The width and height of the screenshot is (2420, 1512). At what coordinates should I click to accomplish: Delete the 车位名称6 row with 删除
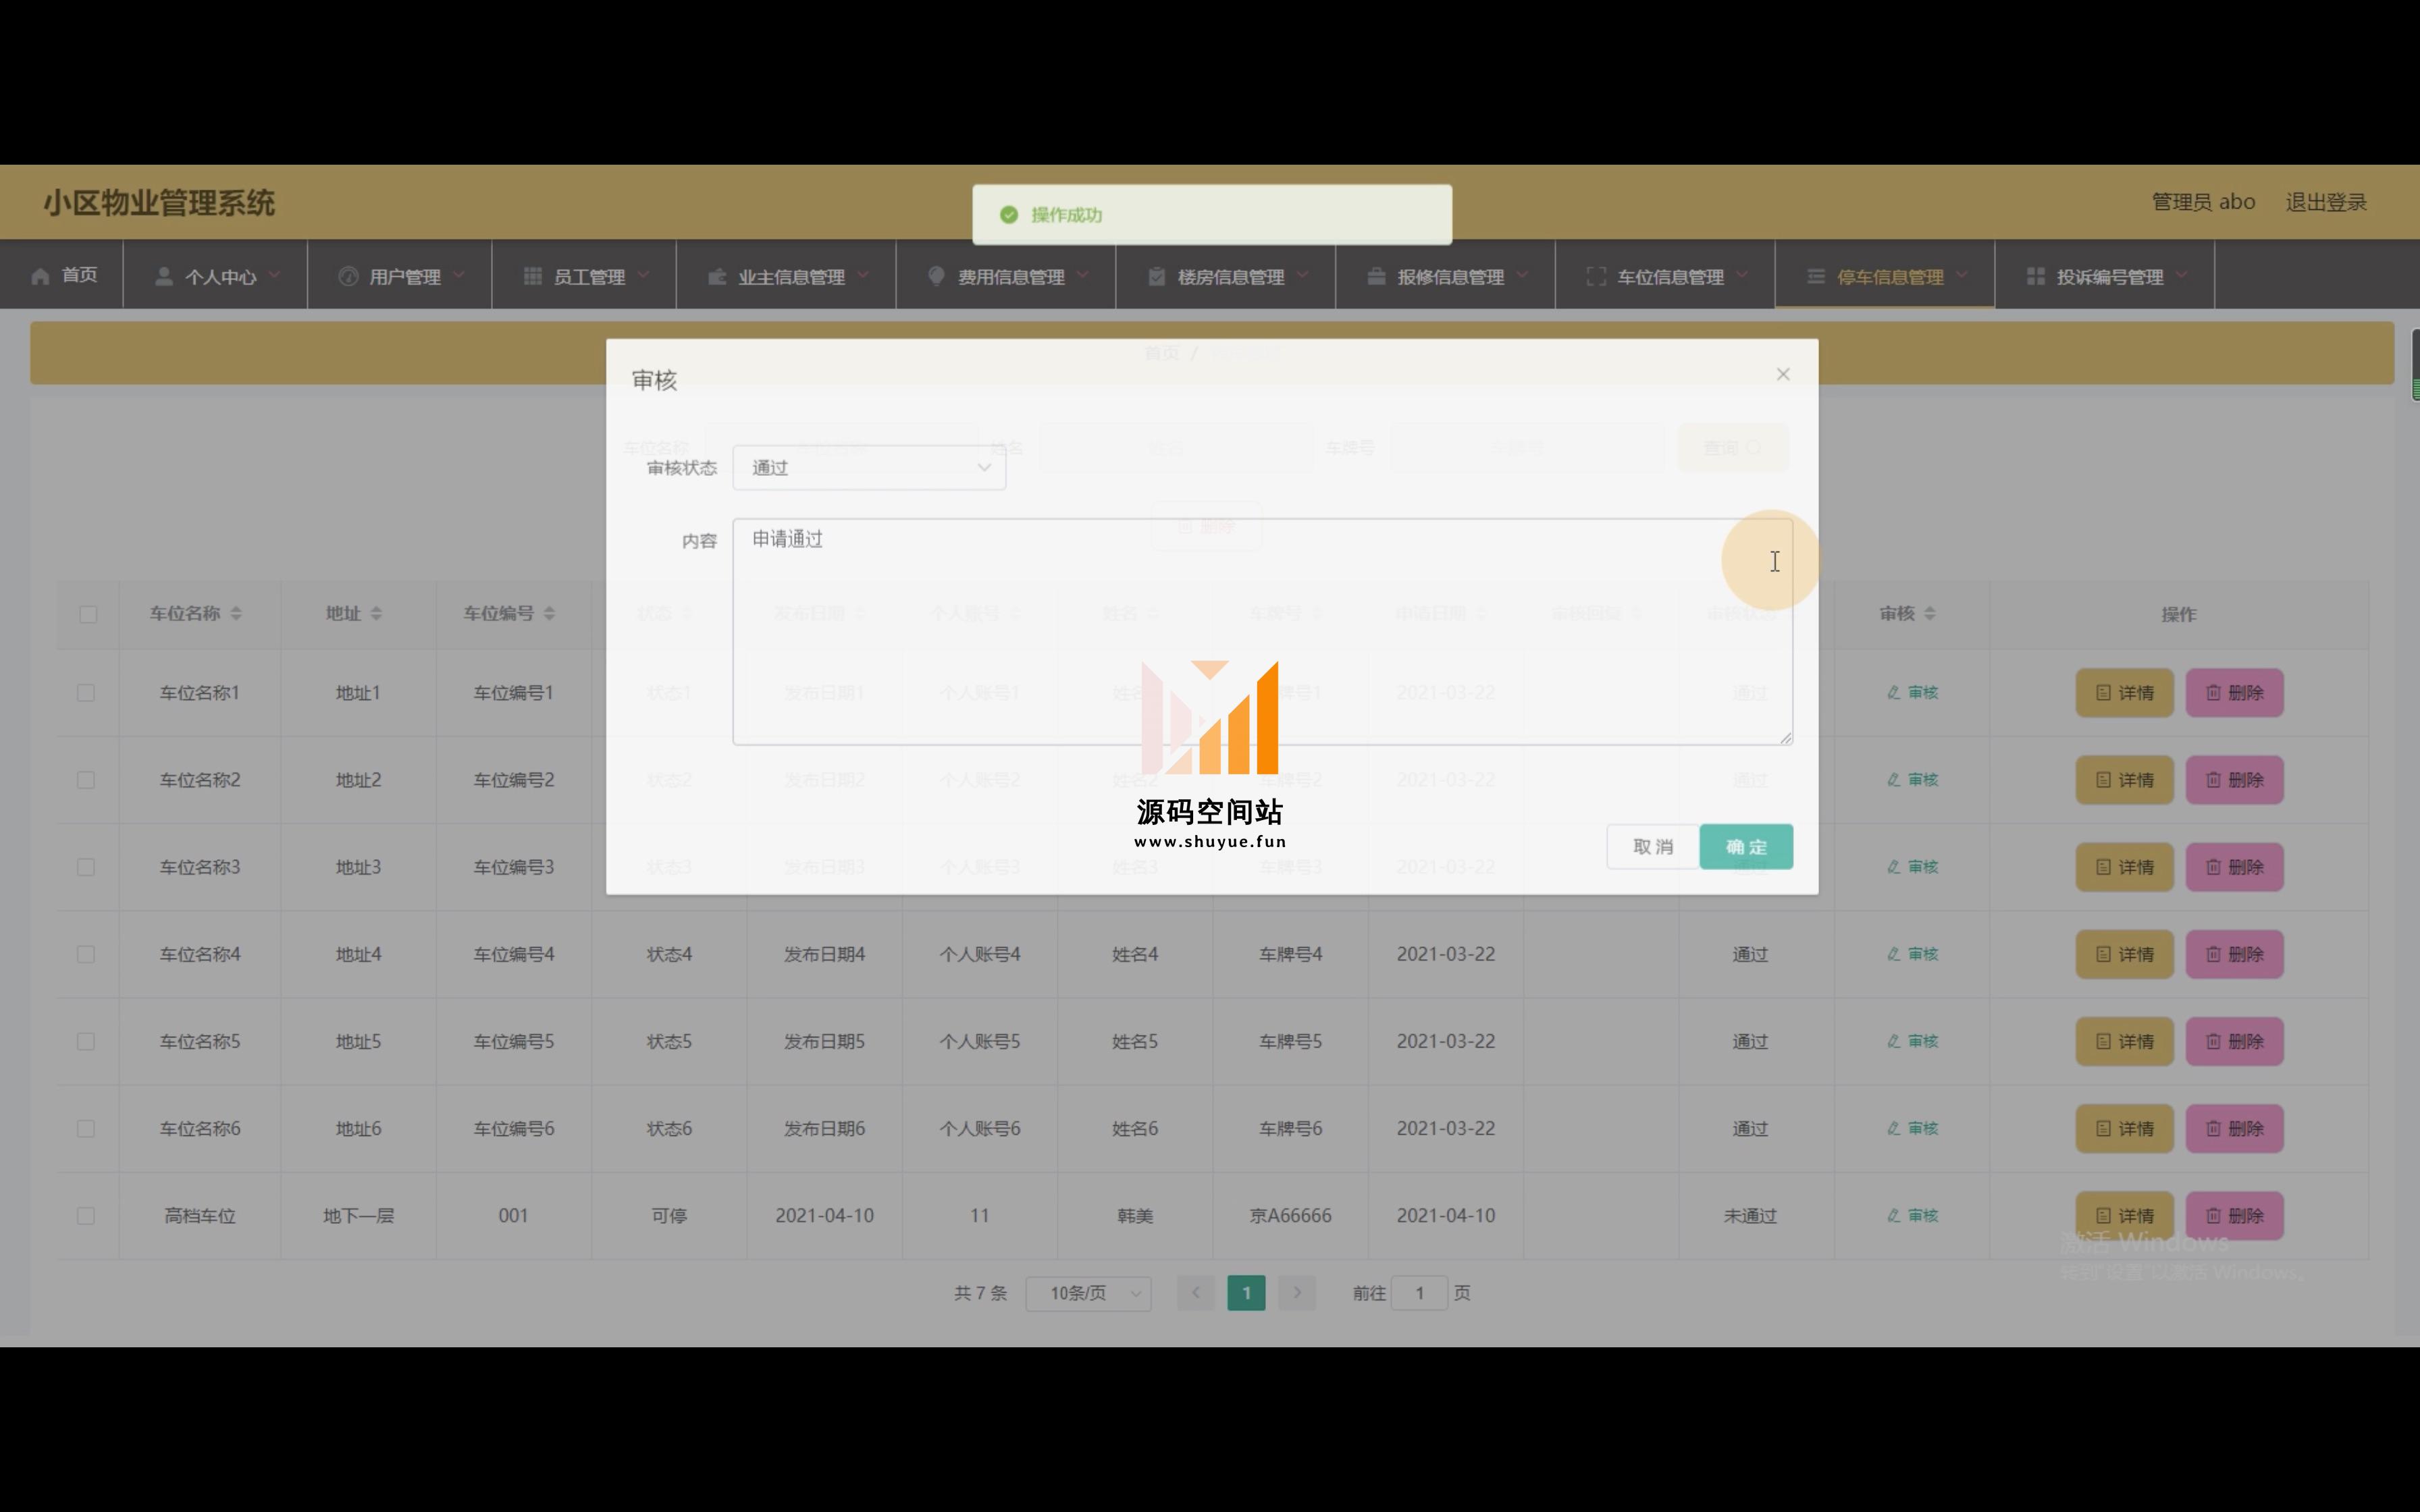point(2234,1129)
